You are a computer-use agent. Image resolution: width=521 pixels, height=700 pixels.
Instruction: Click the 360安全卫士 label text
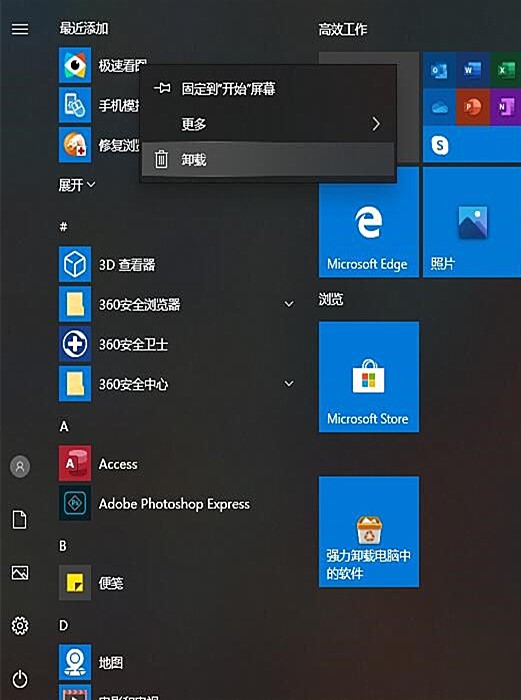pyautogui.click(x=133, y=344)
